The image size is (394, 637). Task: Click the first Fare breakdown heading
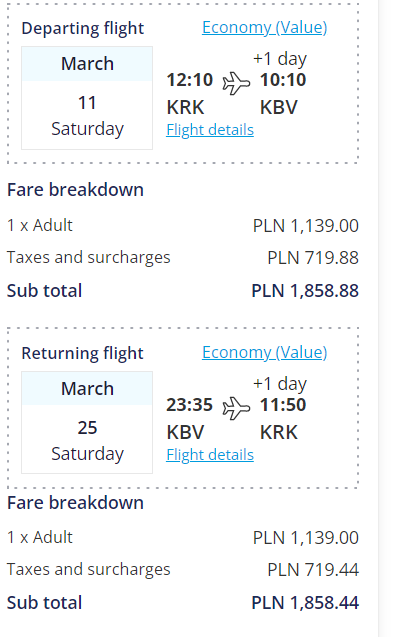pos(76,190)
